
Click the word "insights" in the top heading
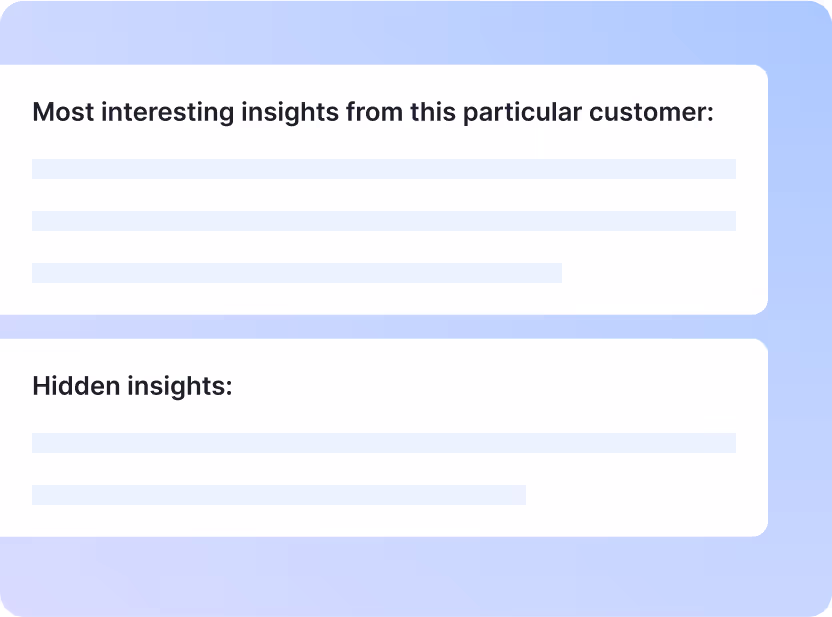pyautogui.click(x=289, y=112)
